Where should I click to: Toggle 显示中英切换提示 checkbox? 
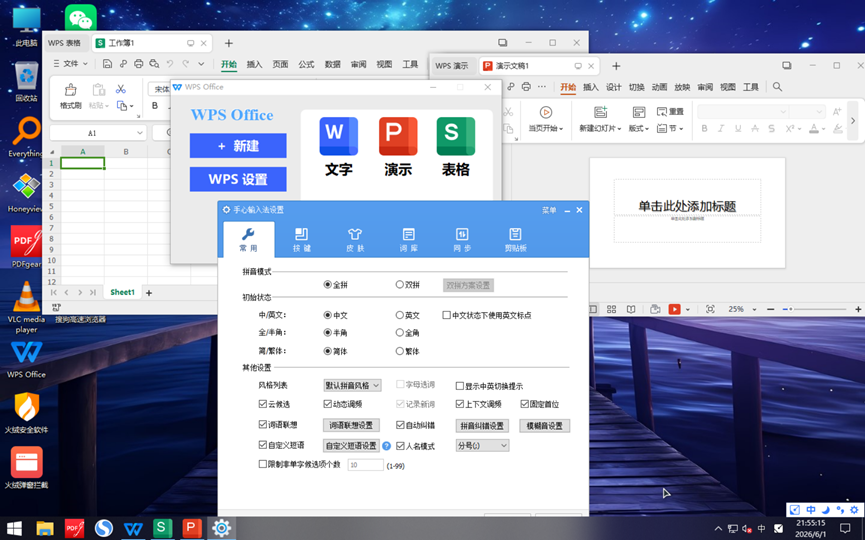coord(460,386)
